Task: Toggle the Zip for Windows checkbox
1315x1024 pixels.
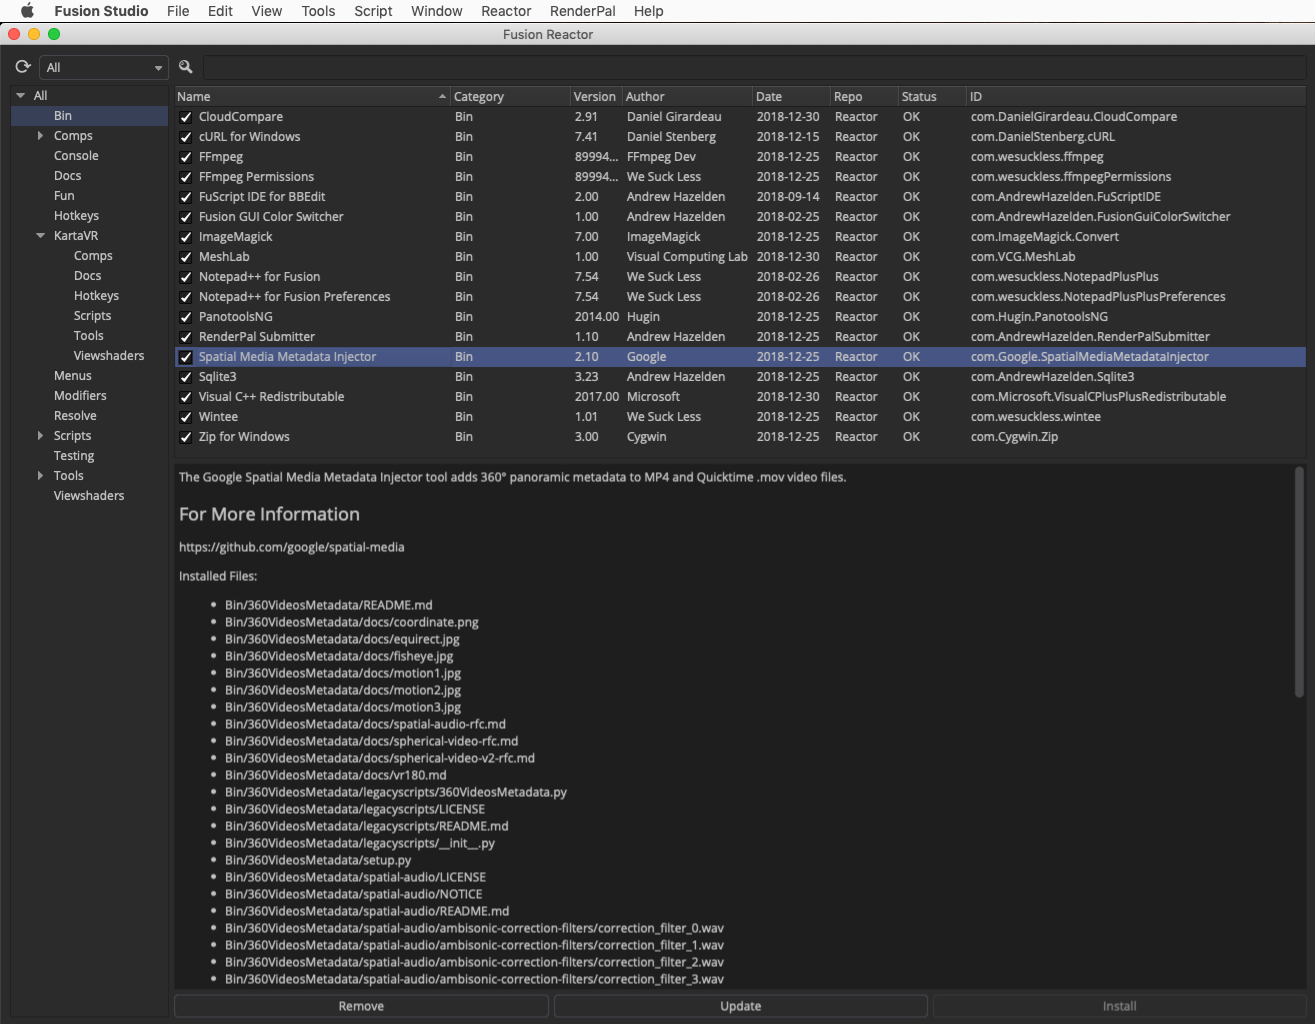Action: (x=185, y=437)
